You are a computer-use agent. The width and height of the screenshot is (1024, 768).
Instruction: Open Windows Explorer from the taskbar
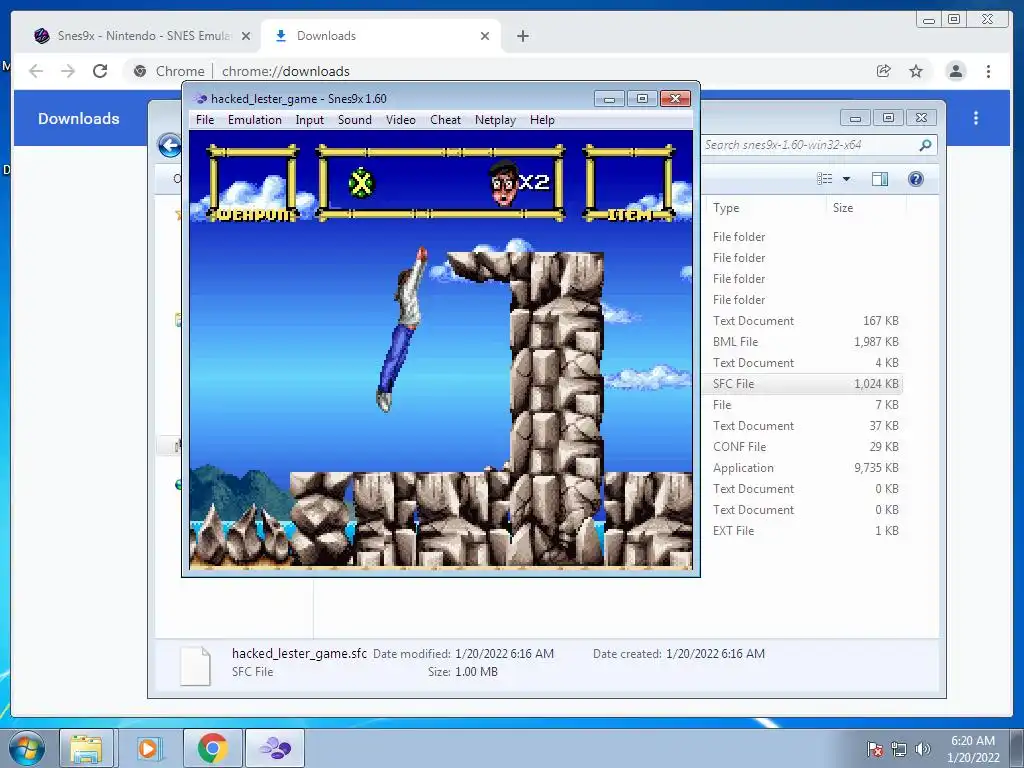pos(86,748)
